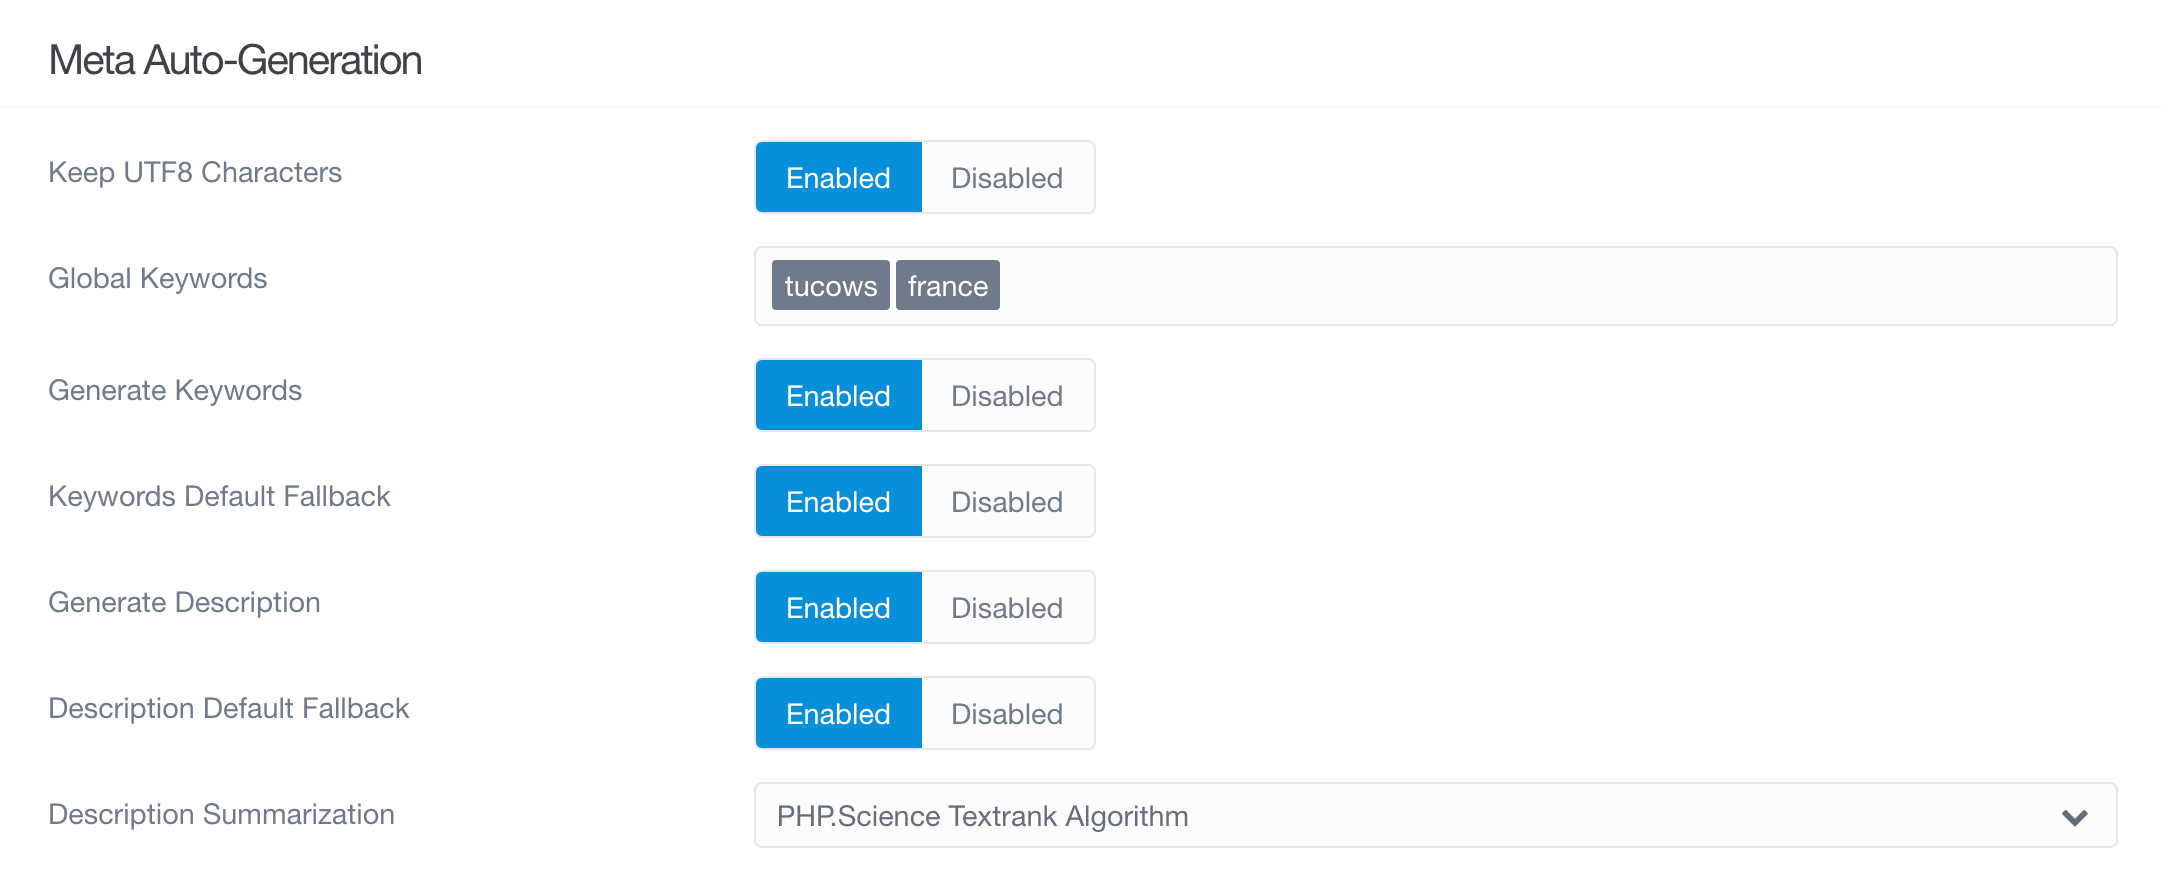The width and height of the screenshot is (2166, 882).
Task: Open the Description Summarization dropdown
Action: pos(1435,815)
